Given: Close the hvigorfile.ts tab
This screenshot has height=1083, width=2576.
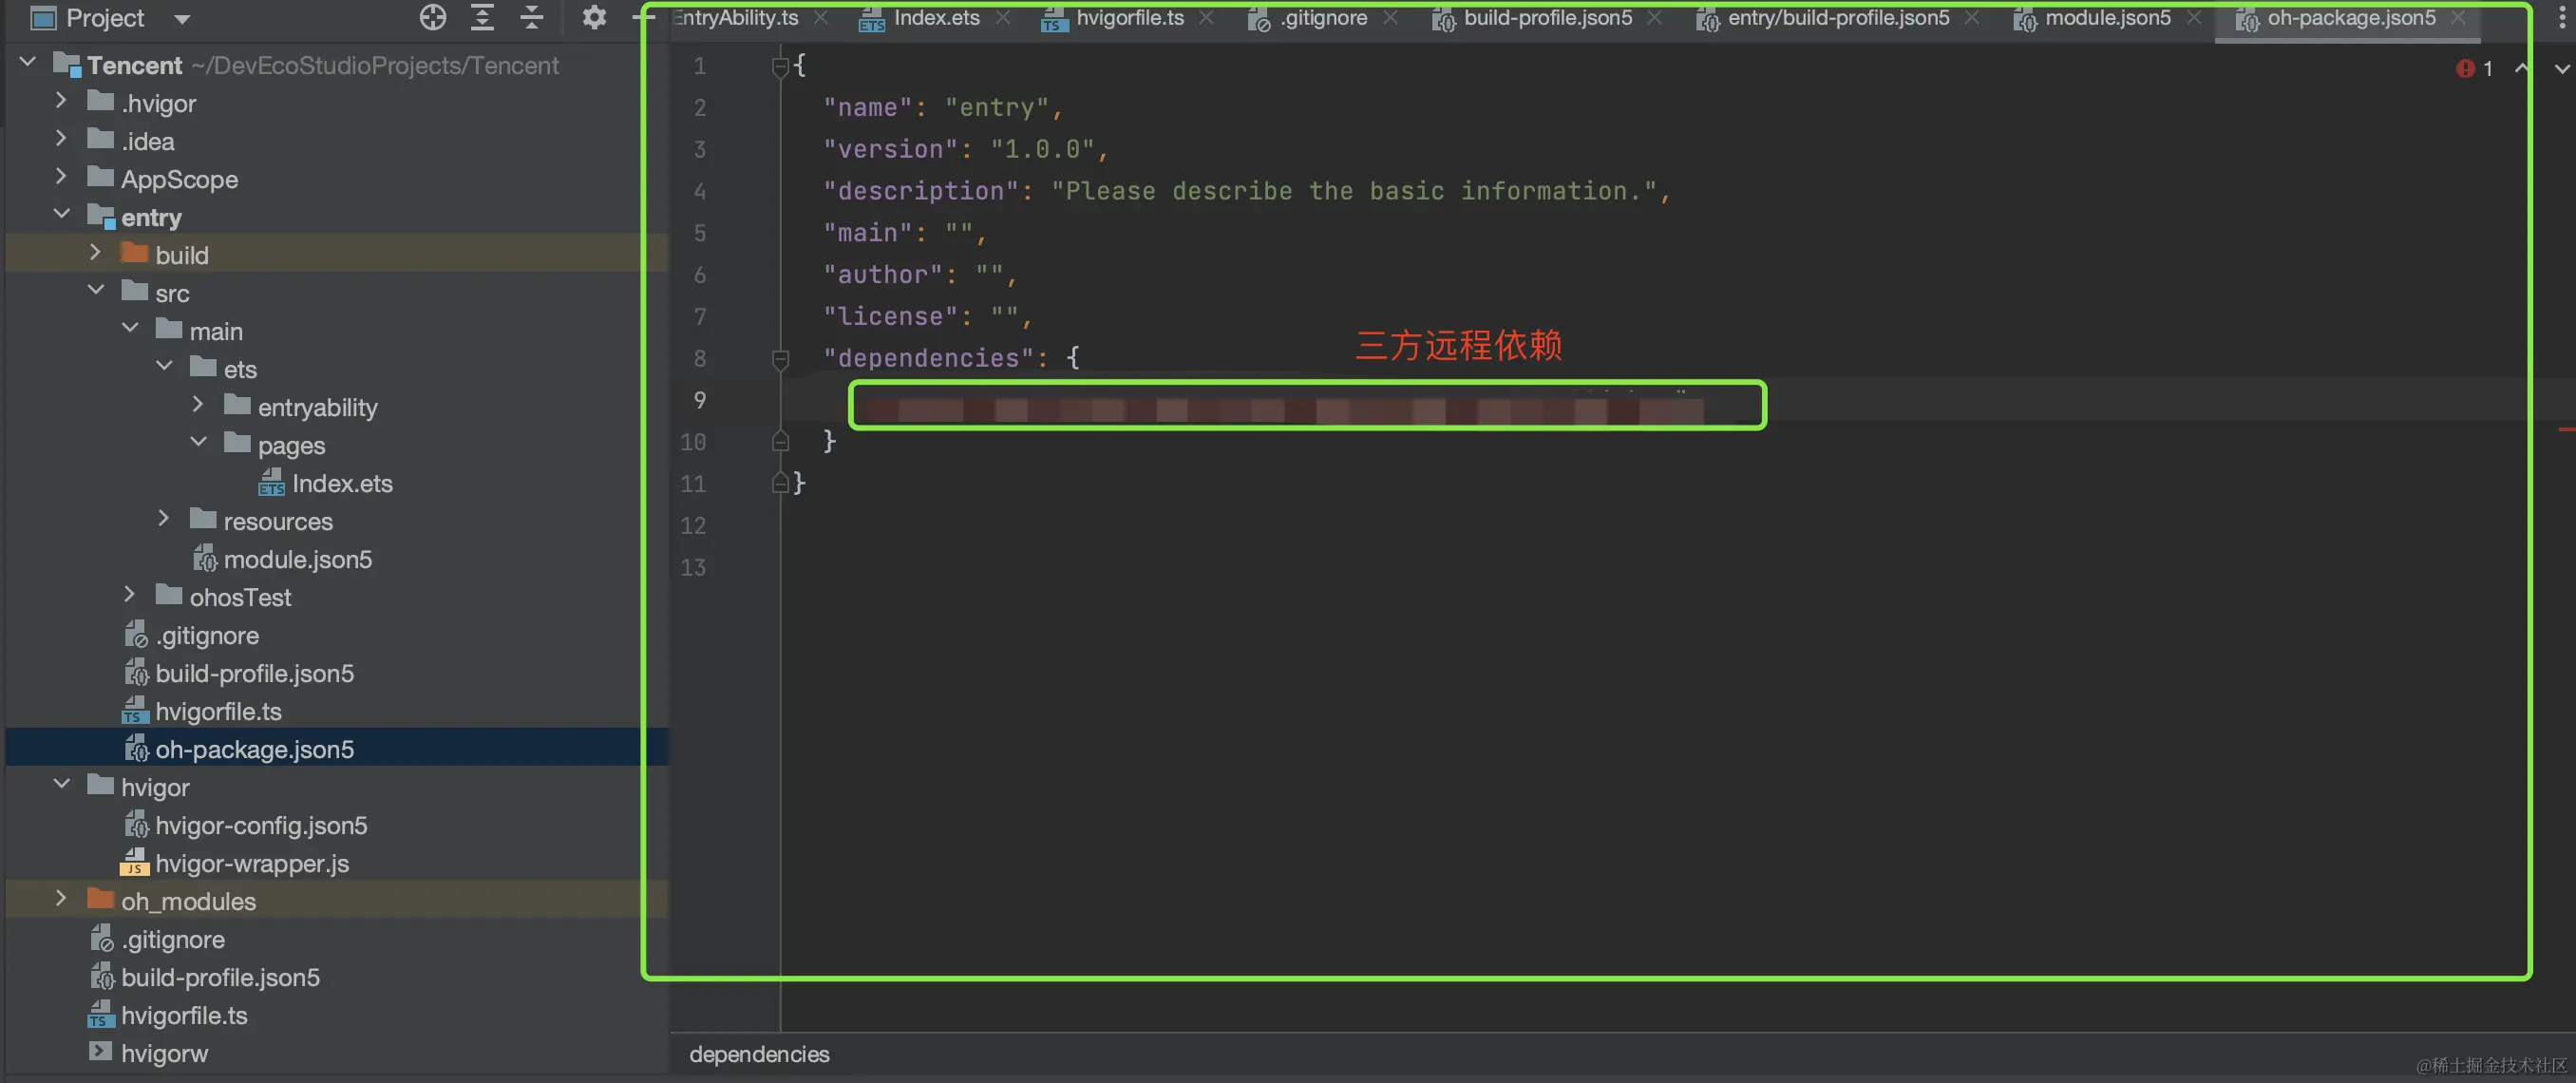Looking at the screenshot, I should [x=1207, y=18].
